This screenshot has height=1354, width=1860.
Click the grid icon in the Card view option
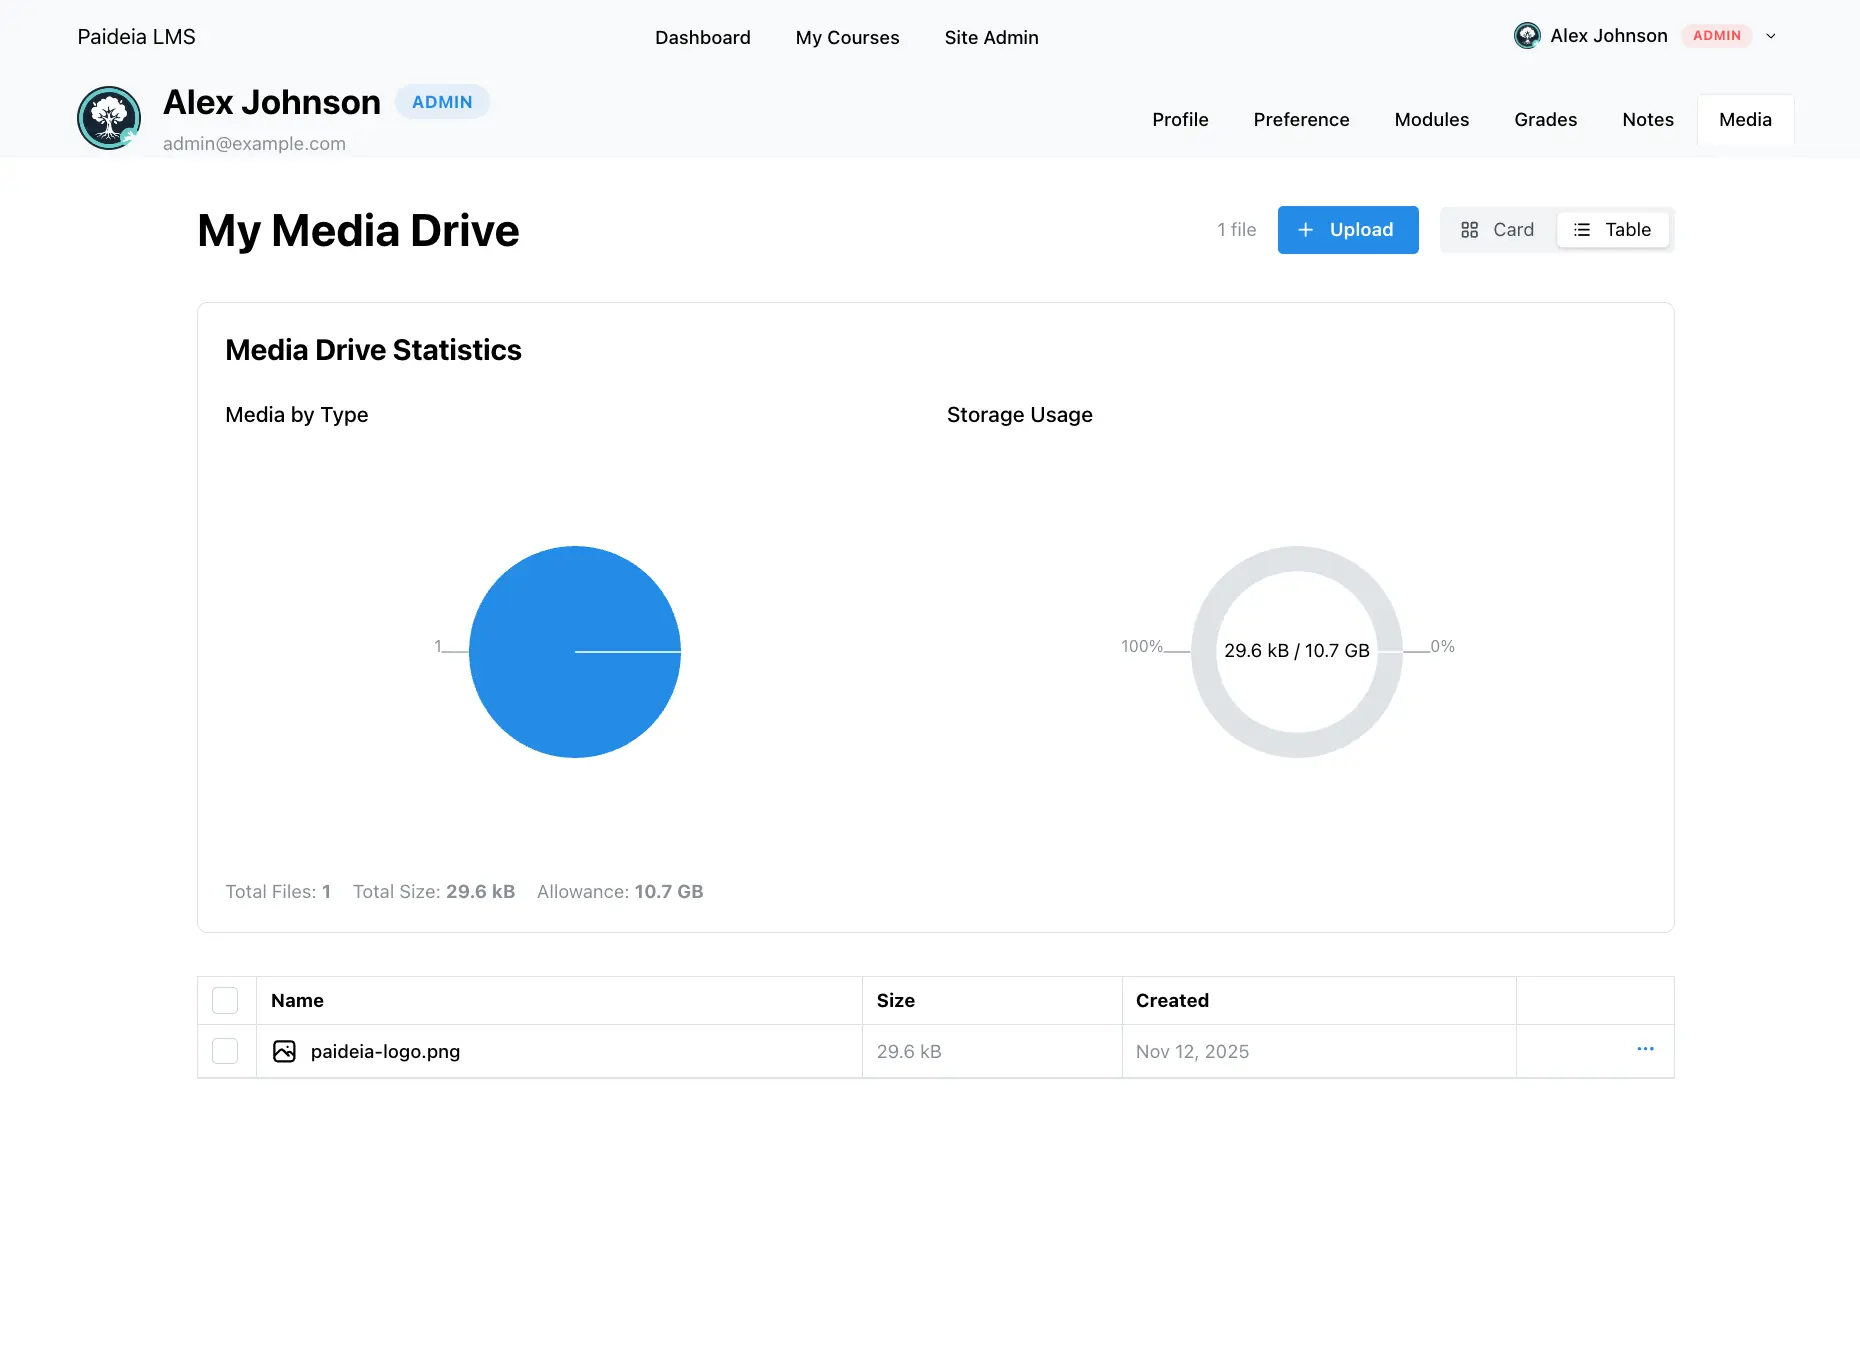1469,230
